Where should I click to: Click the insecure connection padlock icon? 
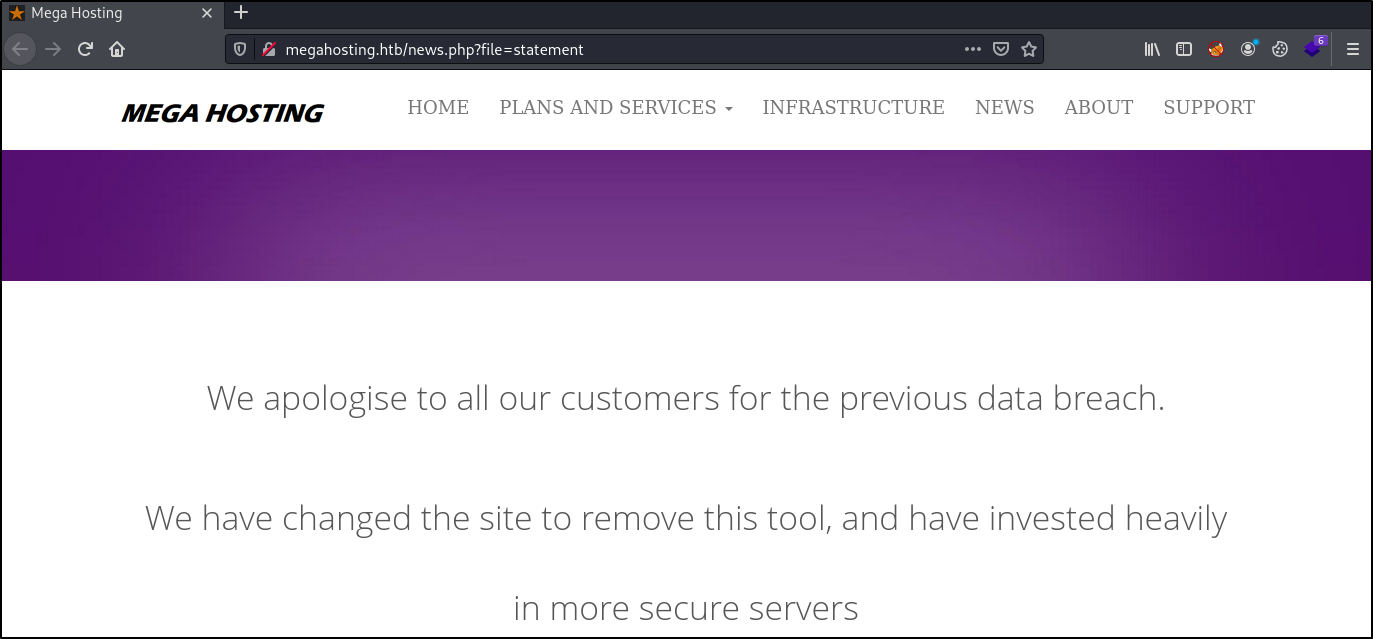pos(268,48)
